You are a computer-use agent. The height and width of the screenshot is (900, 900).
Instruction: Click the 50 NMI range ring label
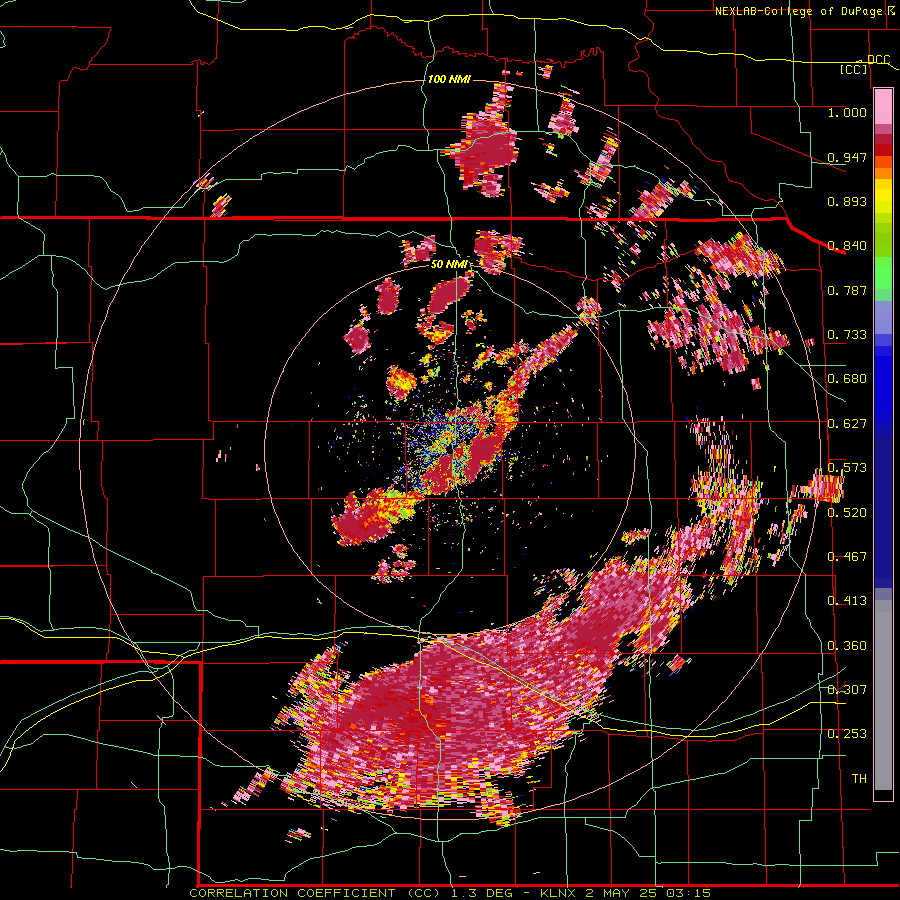pos(449,265)
